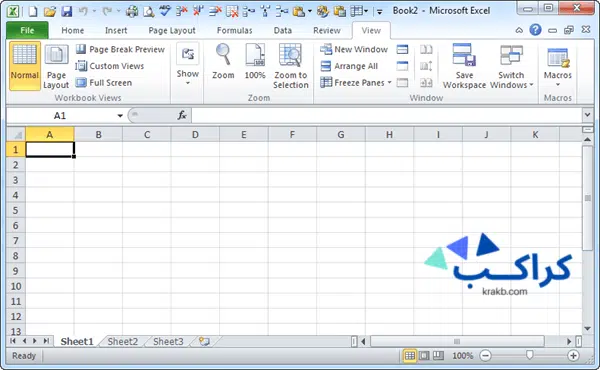The width and height of the screenshot is (600, 370).
Task: Click the Redo arrow icon
Action: click(x=108, y=11)
